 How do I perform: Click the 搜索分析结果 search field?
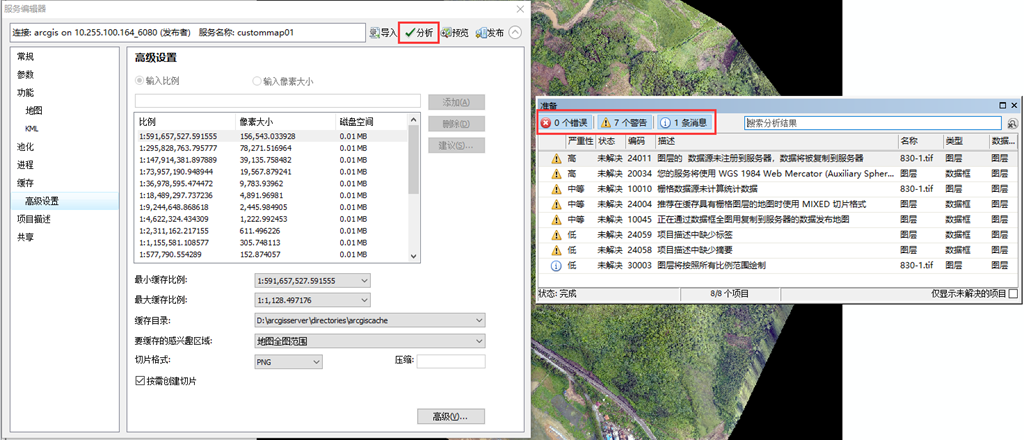point(872,123)
